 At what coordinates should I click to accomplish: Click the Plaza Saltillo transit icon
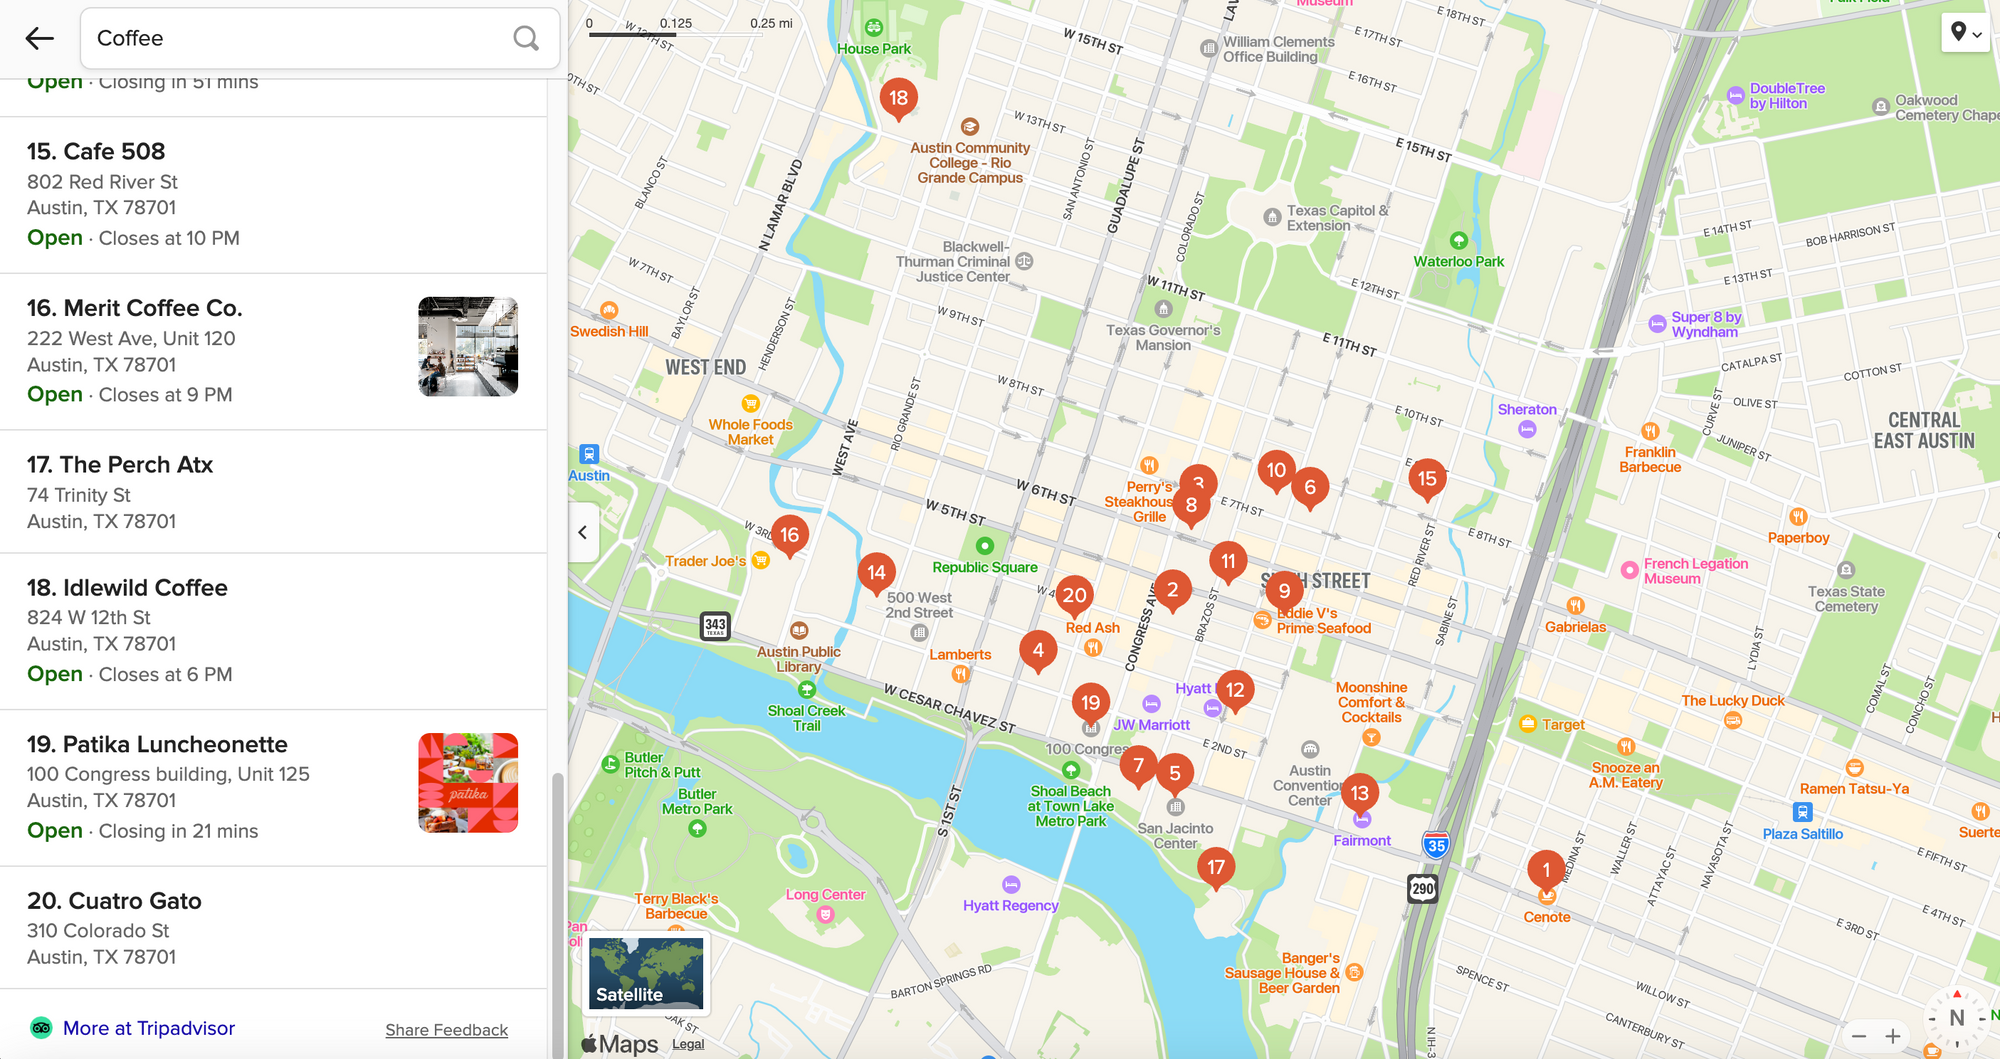click(x=1802, y=812)
